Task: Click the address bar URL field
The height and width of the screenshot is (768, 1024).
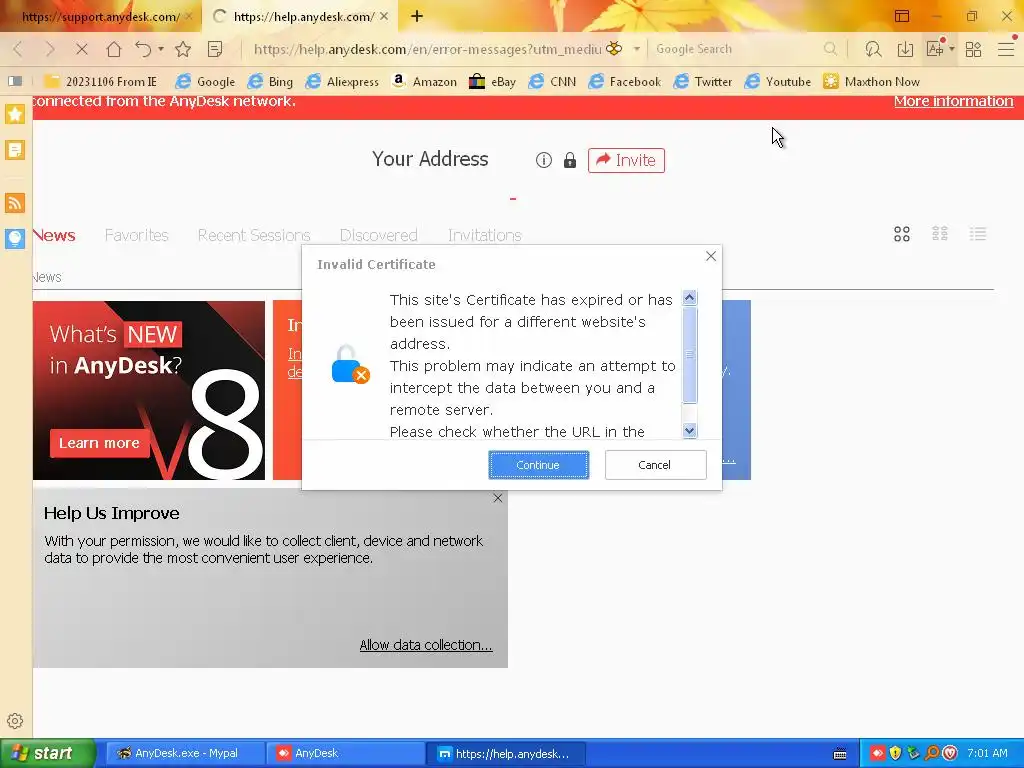Action: [427, 49]
